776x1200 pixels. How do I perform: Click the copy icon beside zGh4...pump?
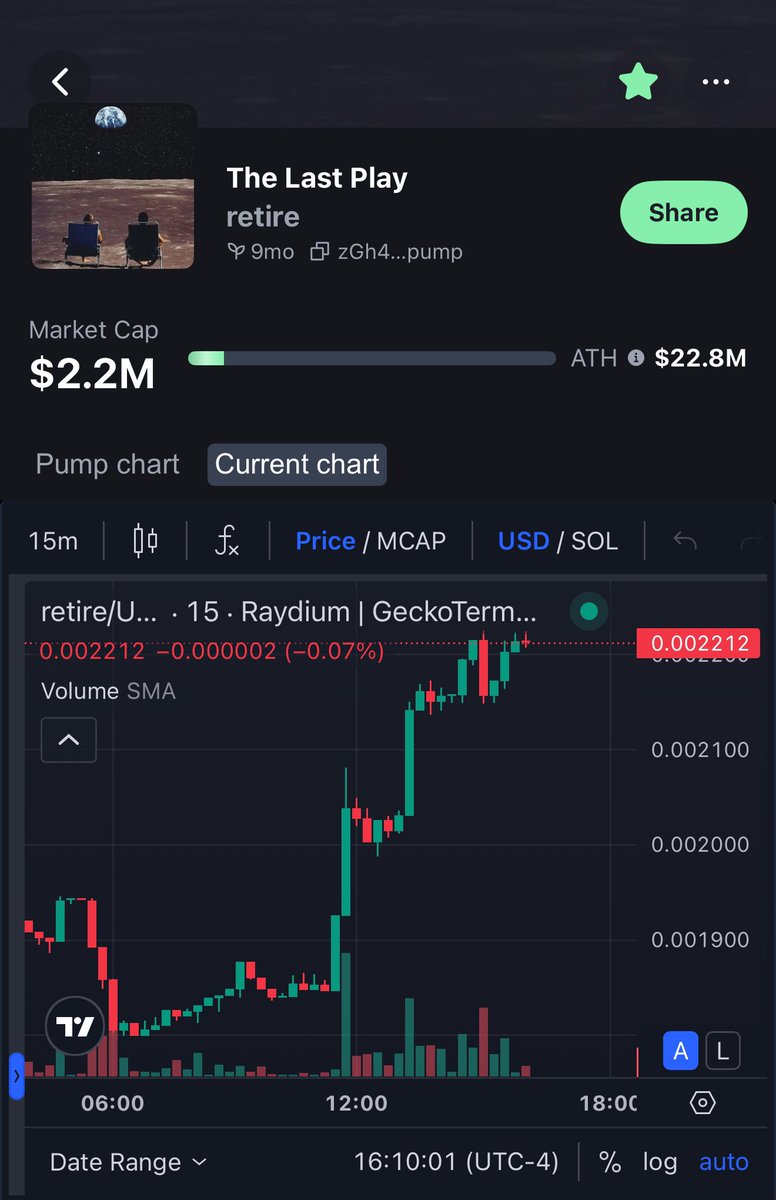coord(319,252)
